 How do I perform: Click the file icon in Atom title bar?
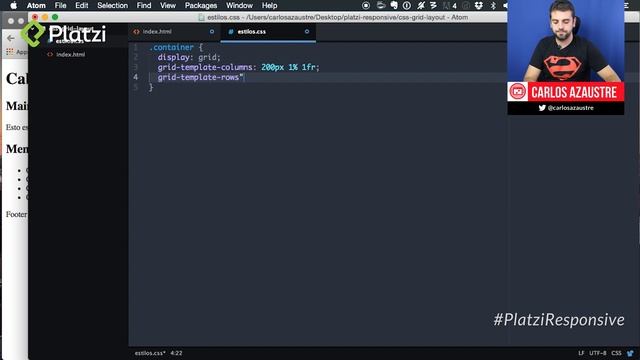click(201, 17)
